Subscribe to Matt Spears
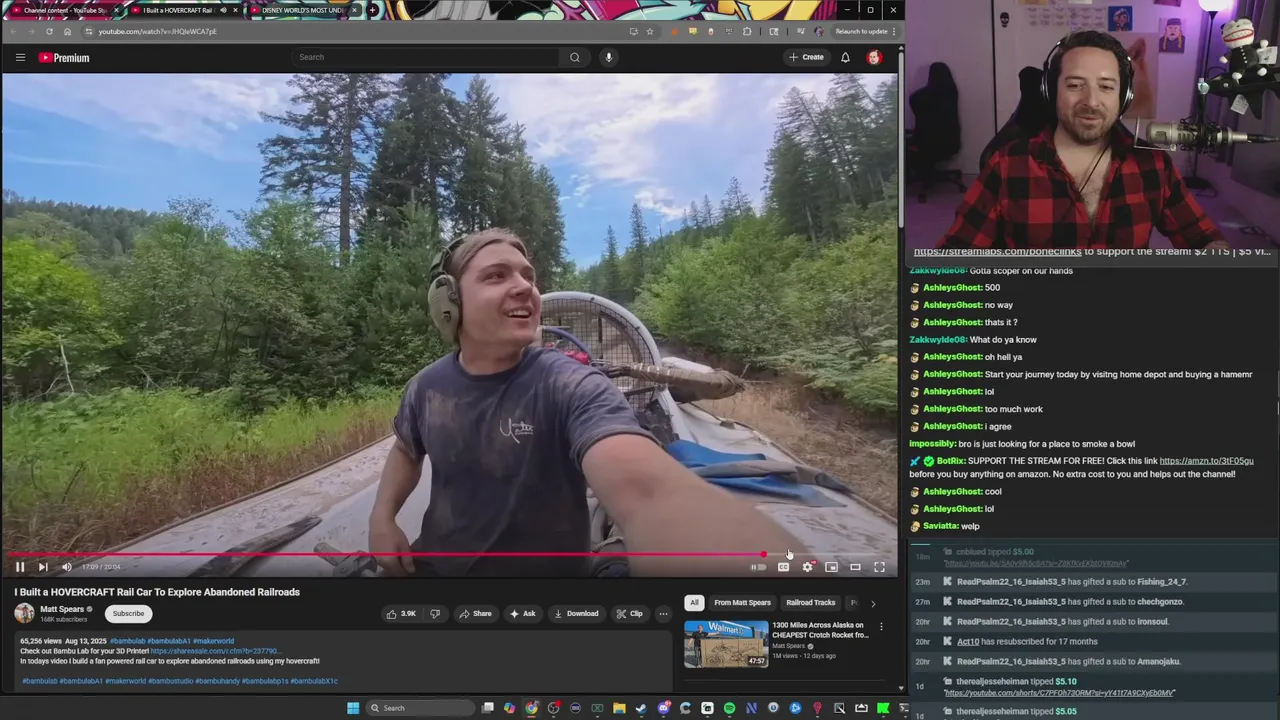The width and height of the screenshot is (1280, 720). 128,613
